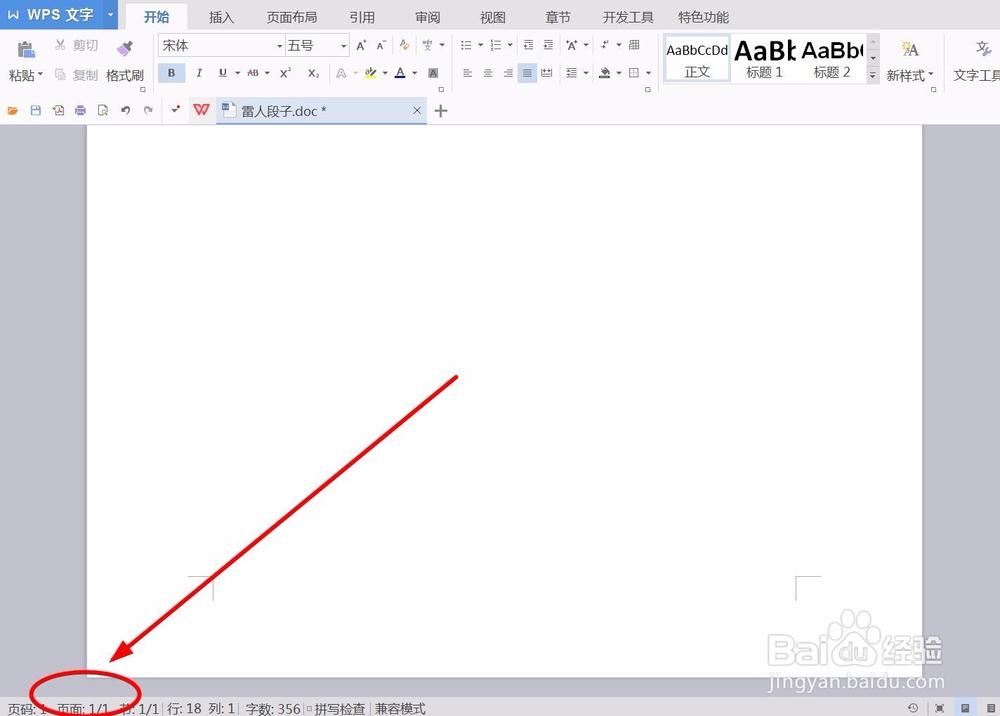Toggle italic formatting
Viewport: 1000px width, 716px height.
(199, 72)
